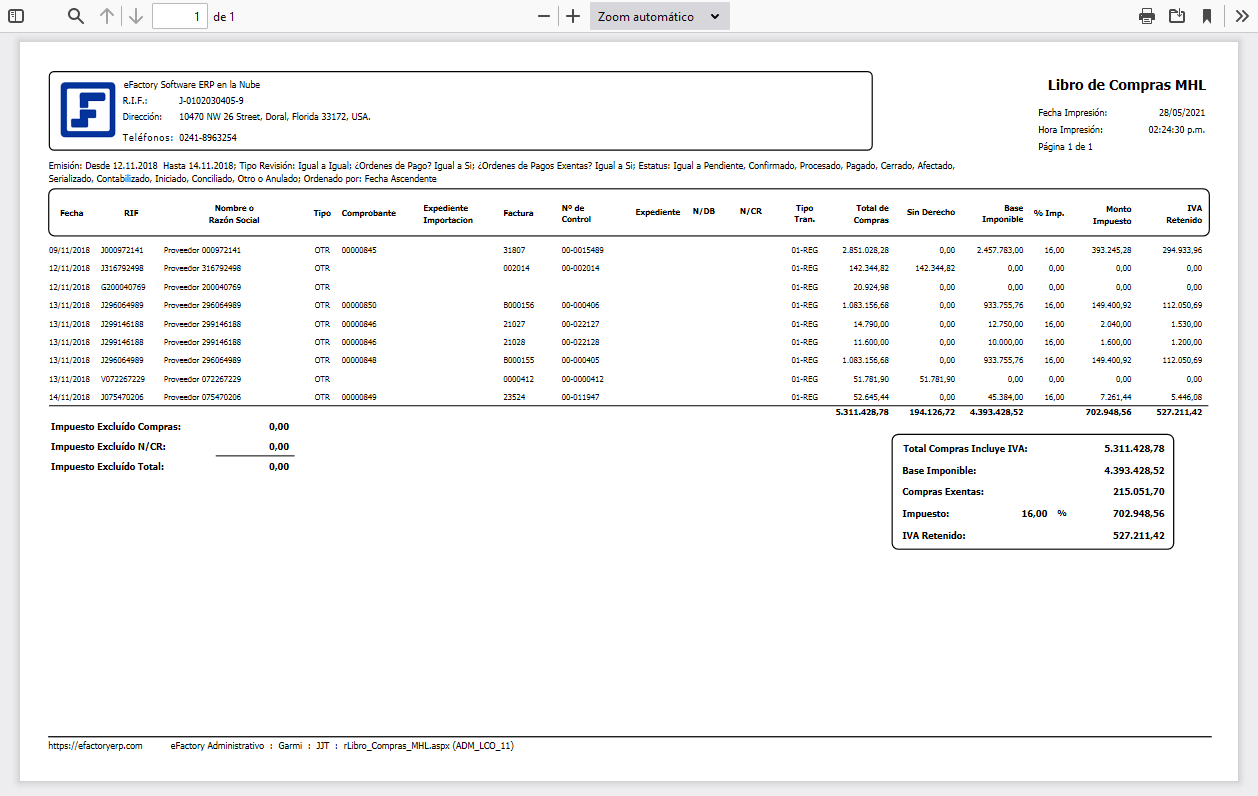Print the document

1147,16
